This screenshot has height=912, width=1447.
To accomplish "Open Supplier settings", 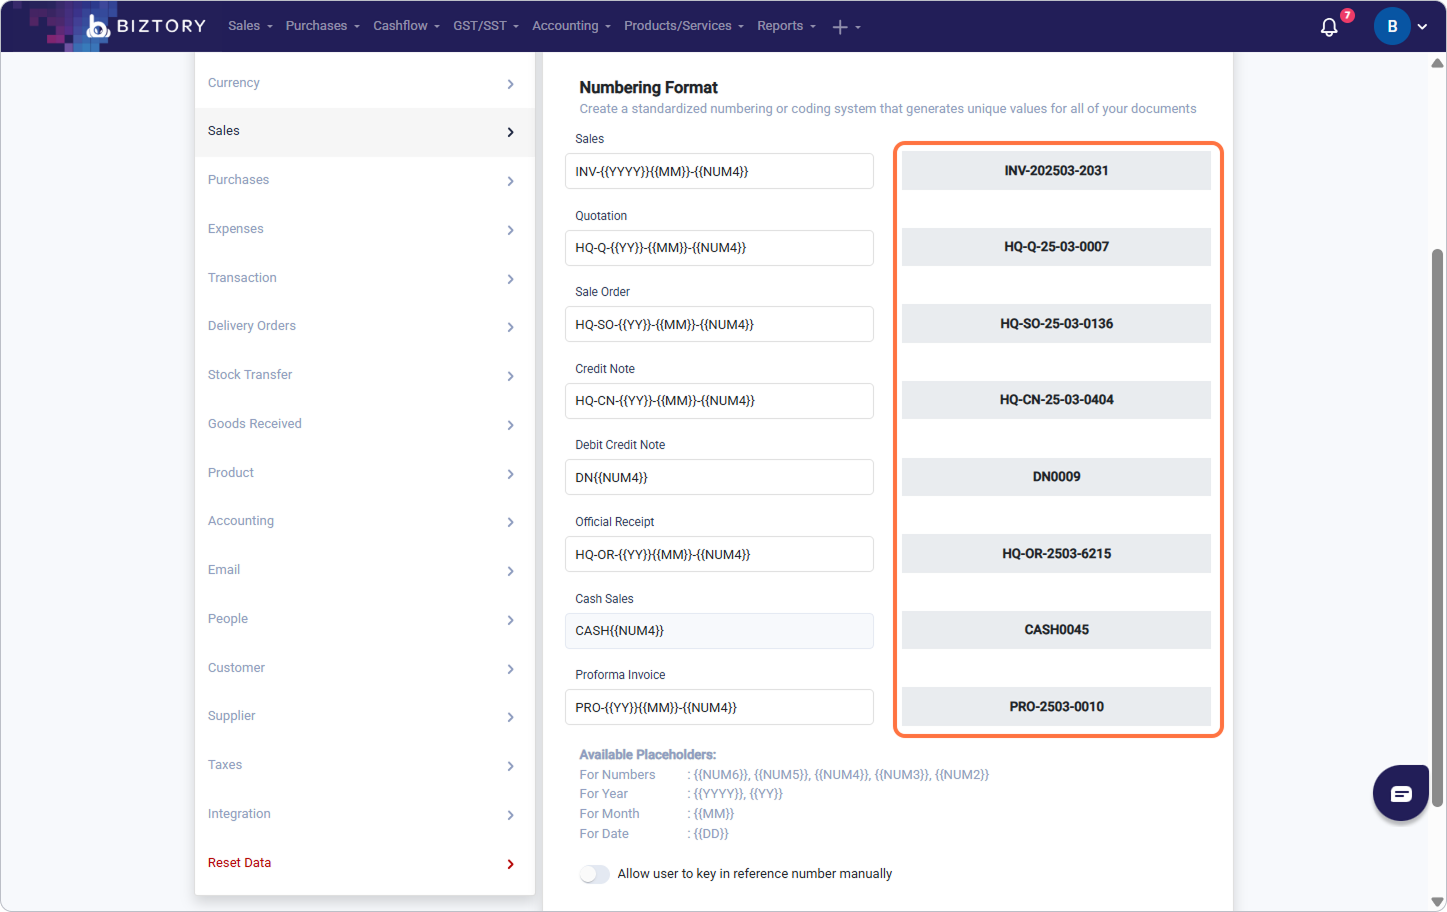I will [365, 716].
